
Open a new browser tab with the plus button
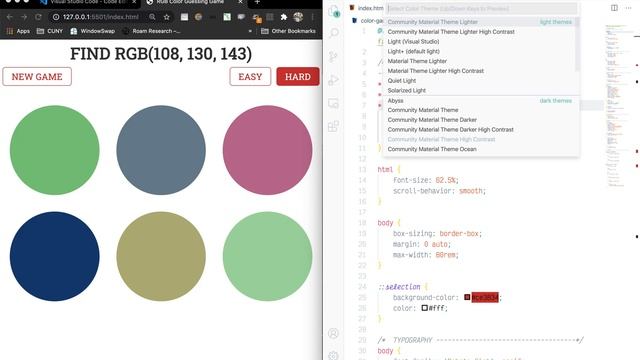pos(257,2)
